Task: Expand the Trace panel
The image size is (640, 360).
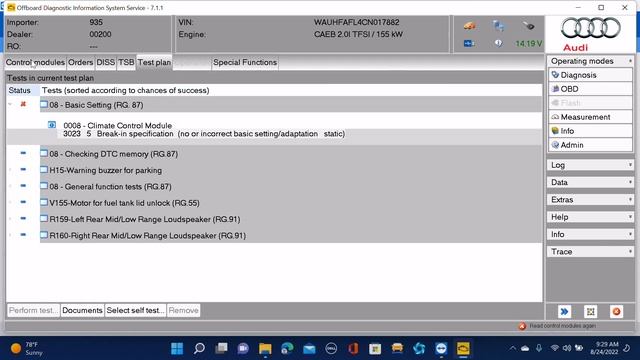Action: pyautogui.click(x=590, y=252)
